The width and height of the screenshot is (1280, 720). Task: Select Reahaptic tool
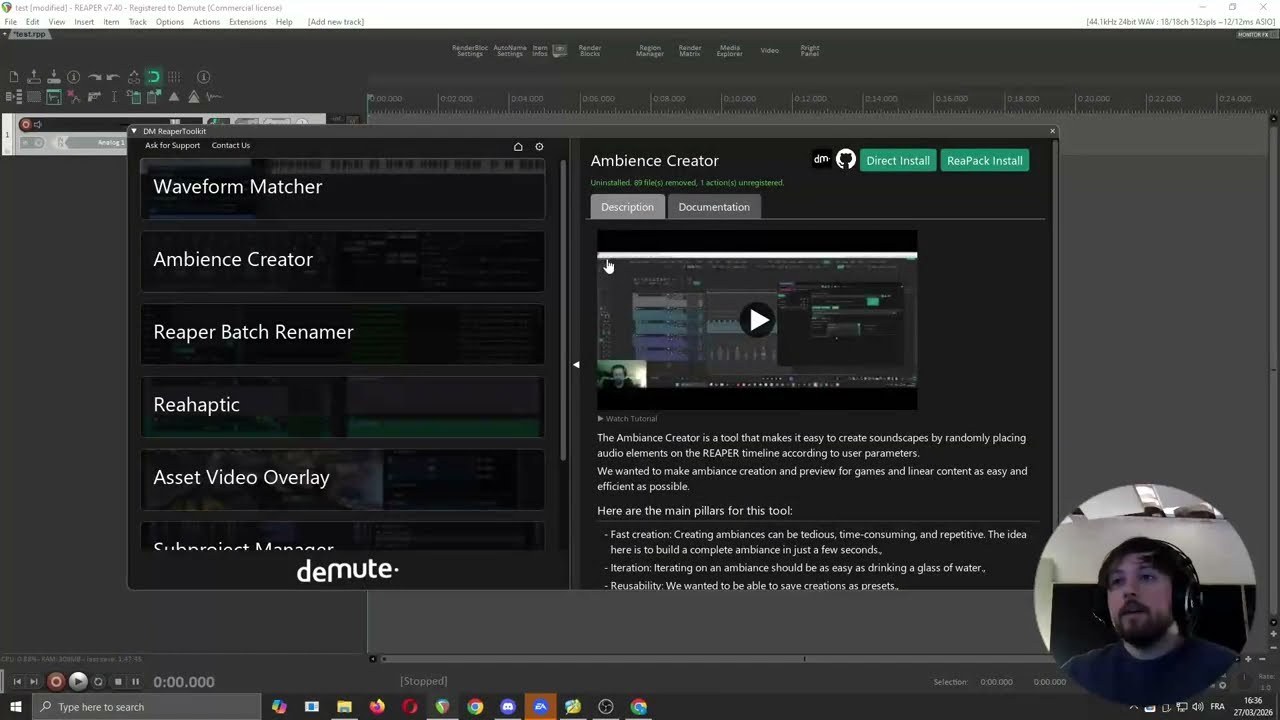pos(342,405)
